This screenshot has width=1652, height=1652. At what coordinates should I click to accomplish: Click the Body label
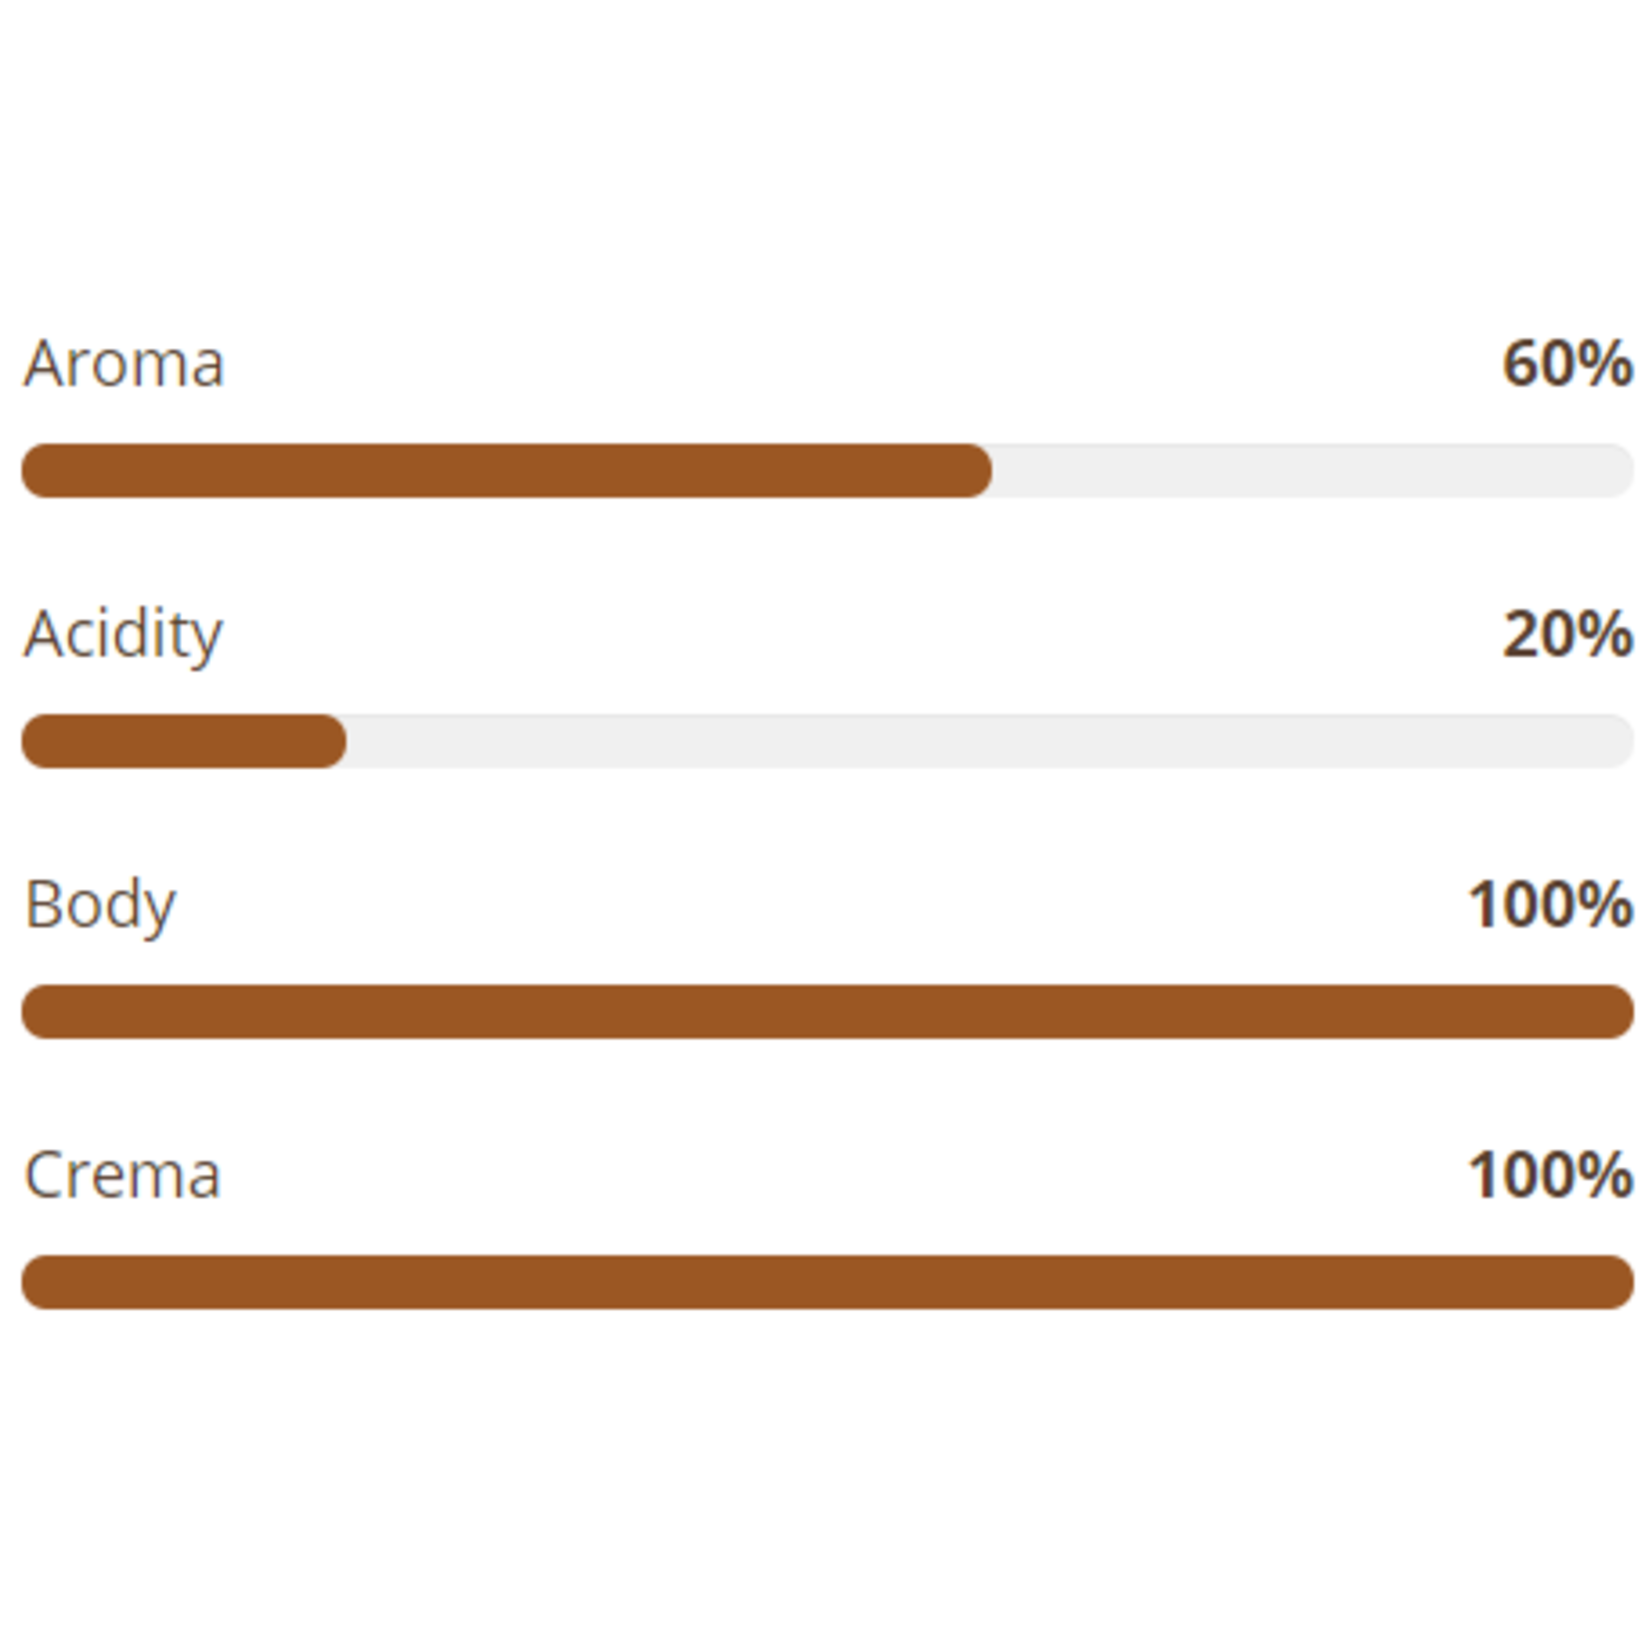[x=100, y=906]
